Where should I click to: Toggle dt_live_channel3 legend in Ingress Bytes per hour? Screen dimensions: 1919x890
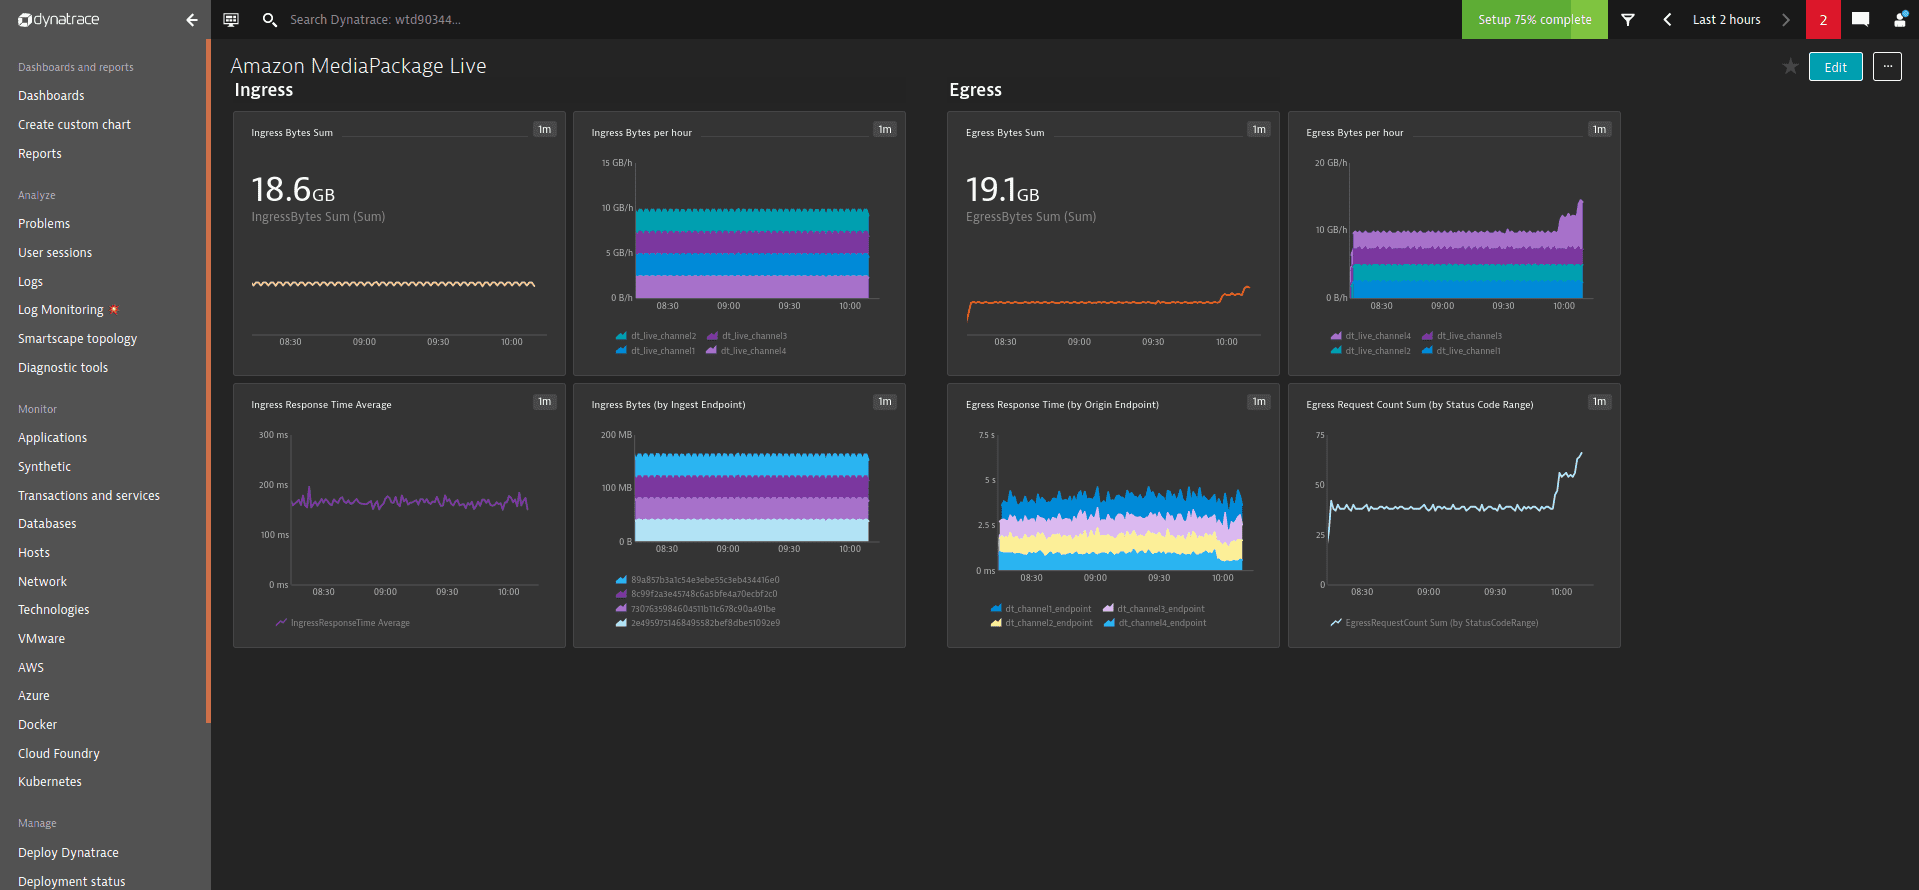point(747,336)
